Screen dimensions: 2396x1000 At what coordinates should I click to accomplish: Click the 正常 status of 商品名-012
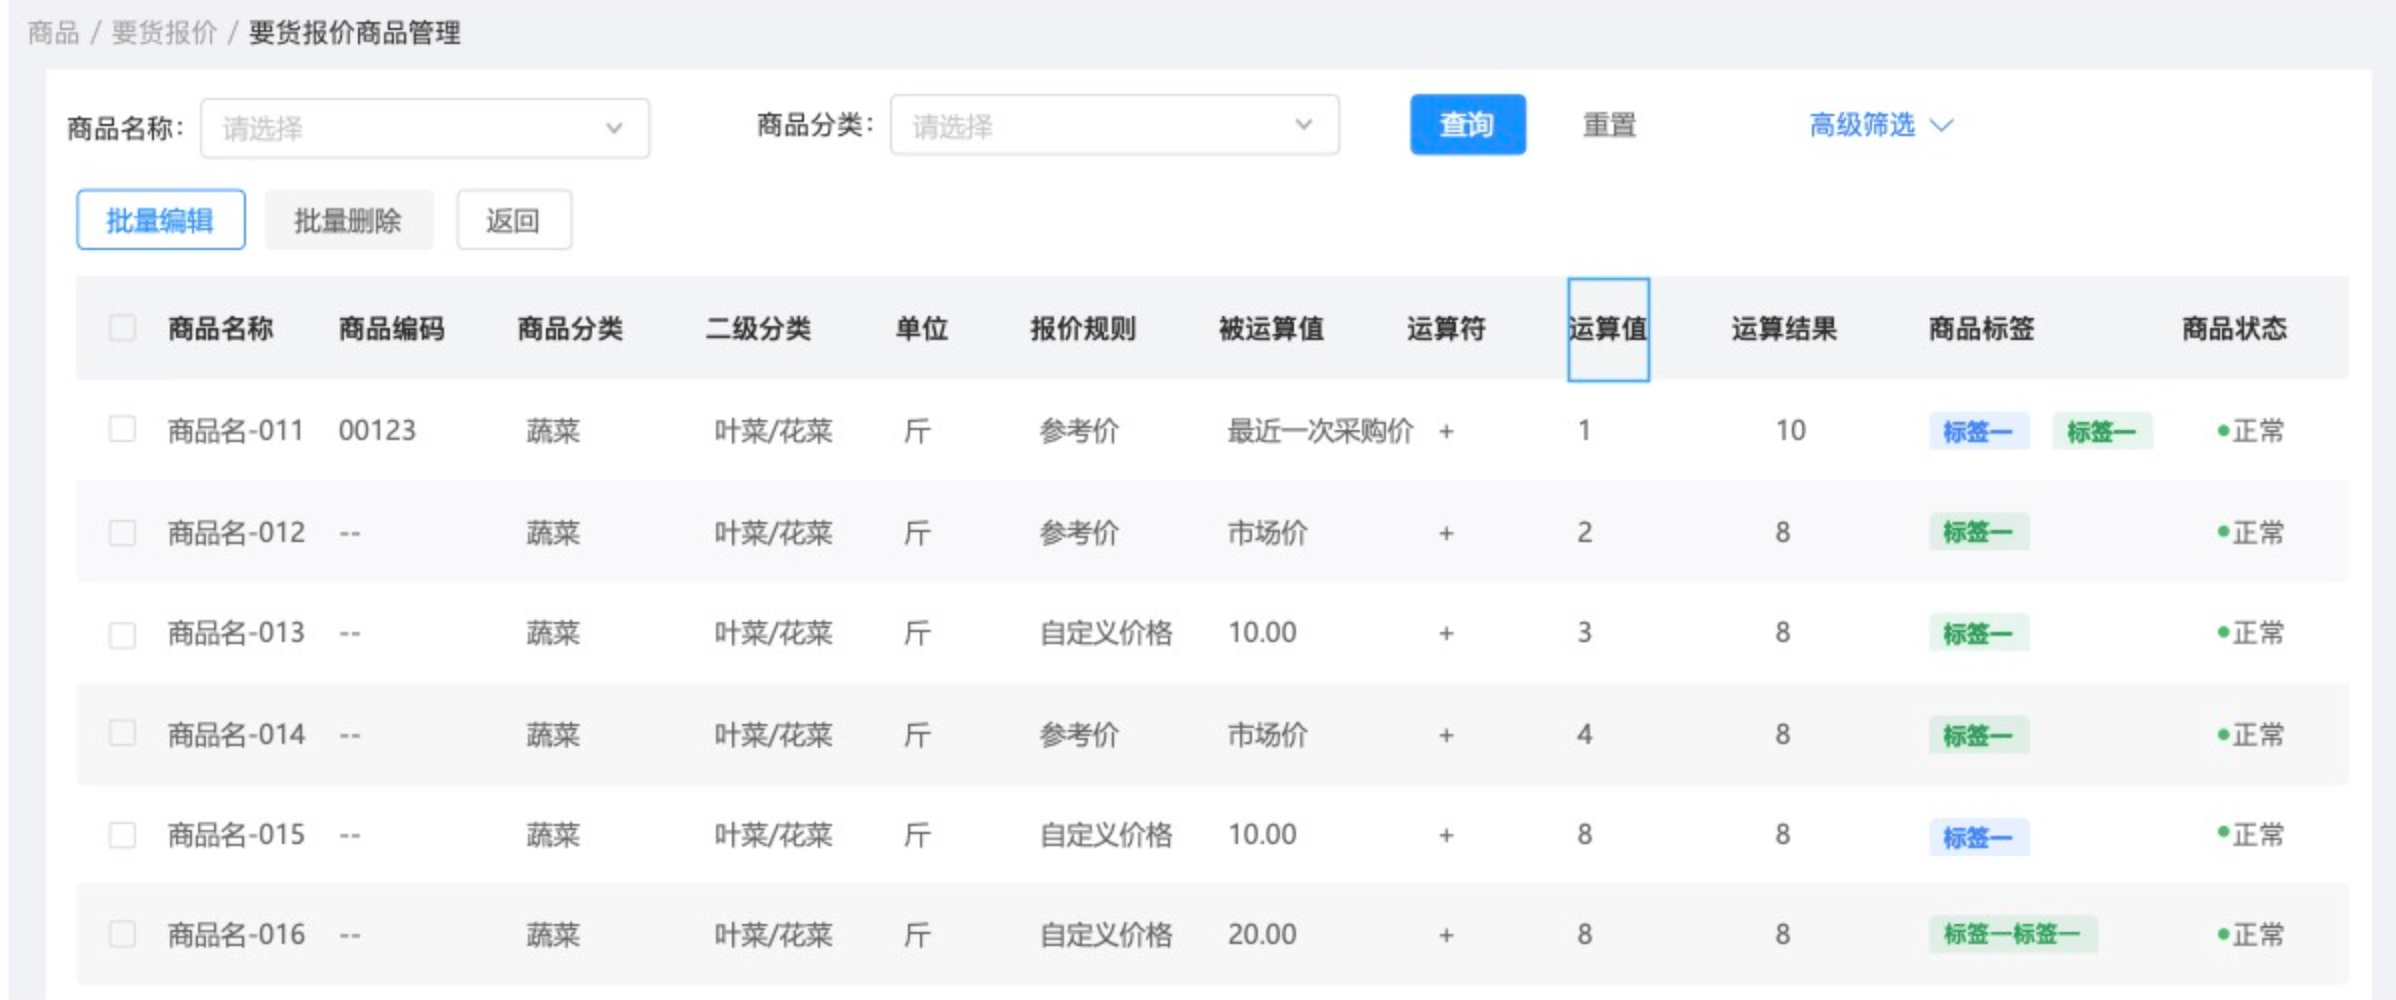[2251, 532]
